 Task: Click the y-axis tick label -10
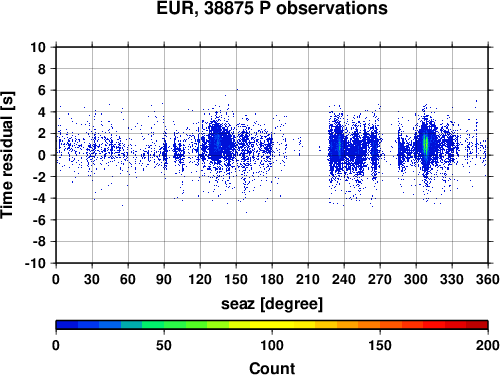35,263
